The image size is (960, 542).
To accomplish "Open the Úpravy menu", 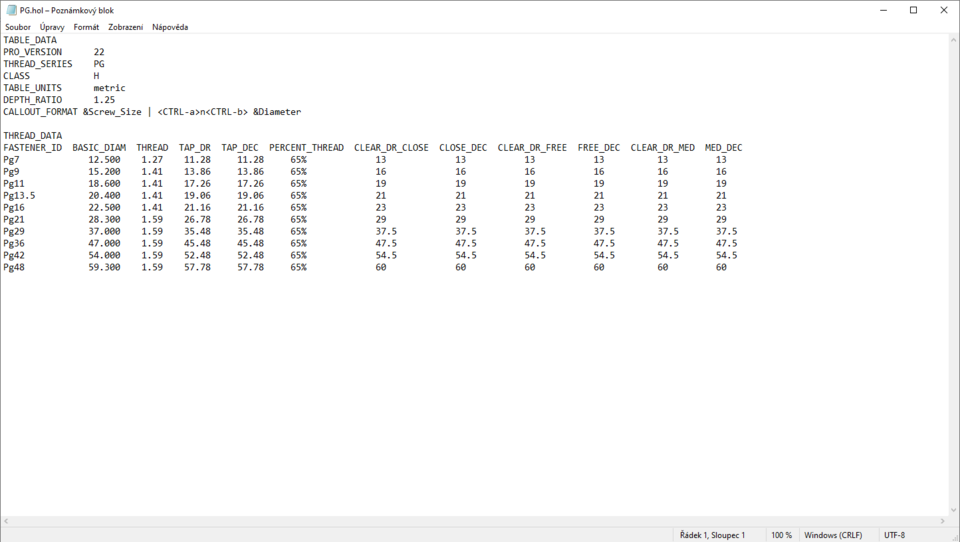I will tap(52, 27).
